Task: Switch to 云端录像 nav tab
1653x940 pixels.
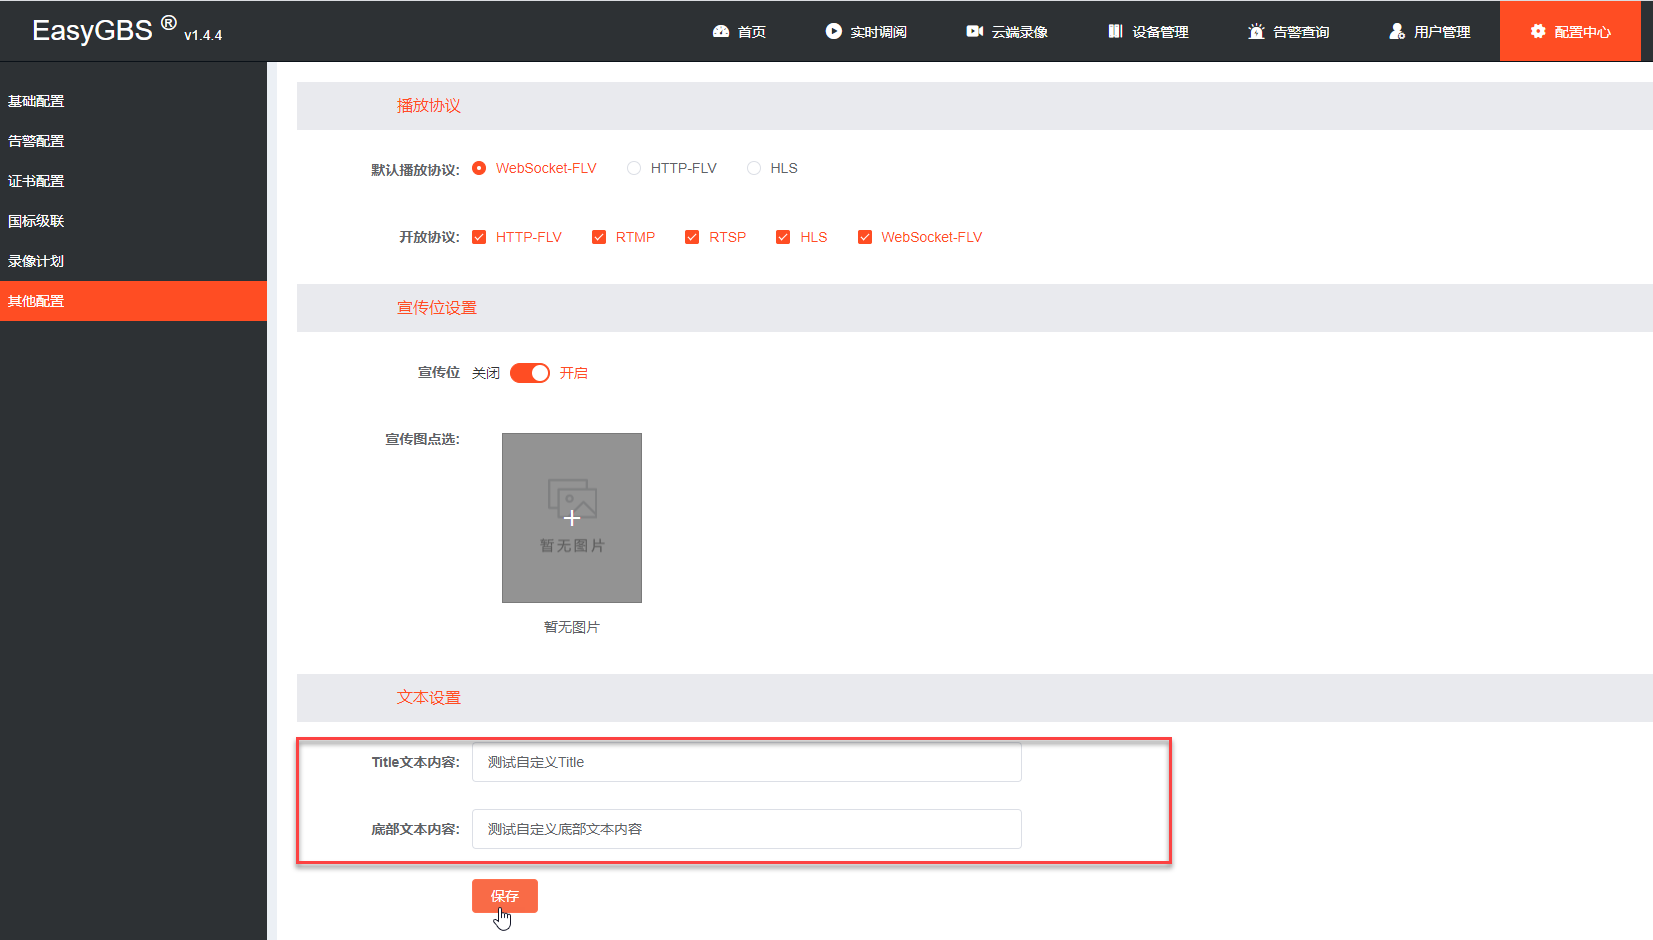Action: point(1007,32)
